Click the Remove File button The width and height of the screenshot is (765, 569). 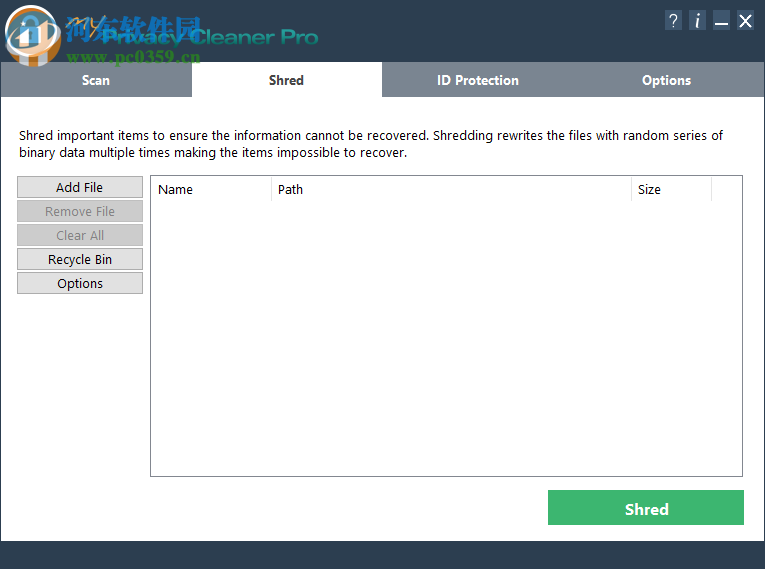coord(80,211)
